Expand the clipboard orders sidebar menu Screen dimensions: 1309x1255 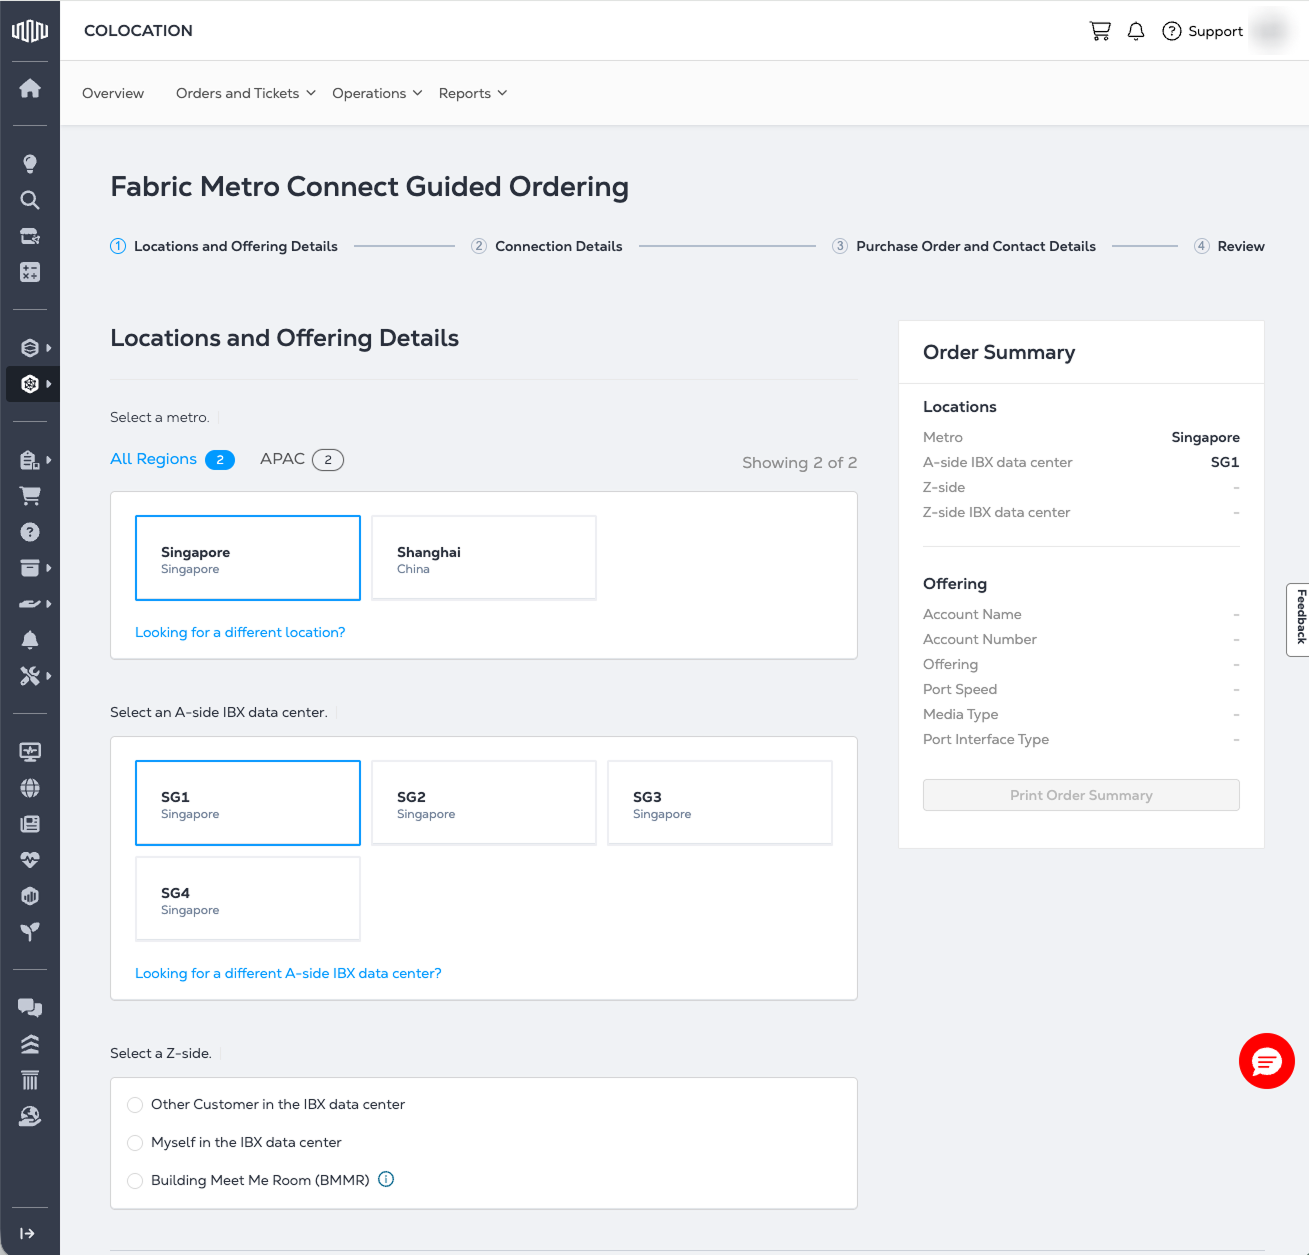34,460
